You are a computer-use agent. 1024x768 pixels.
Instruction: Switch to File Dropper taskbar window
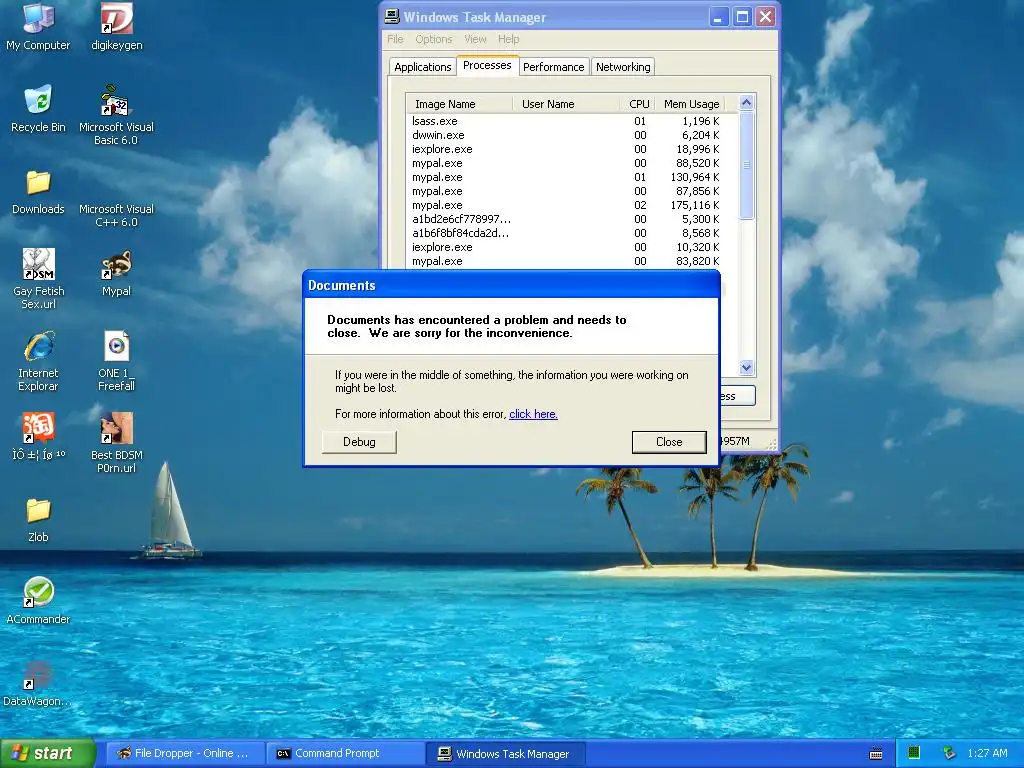tap(185, 753)
